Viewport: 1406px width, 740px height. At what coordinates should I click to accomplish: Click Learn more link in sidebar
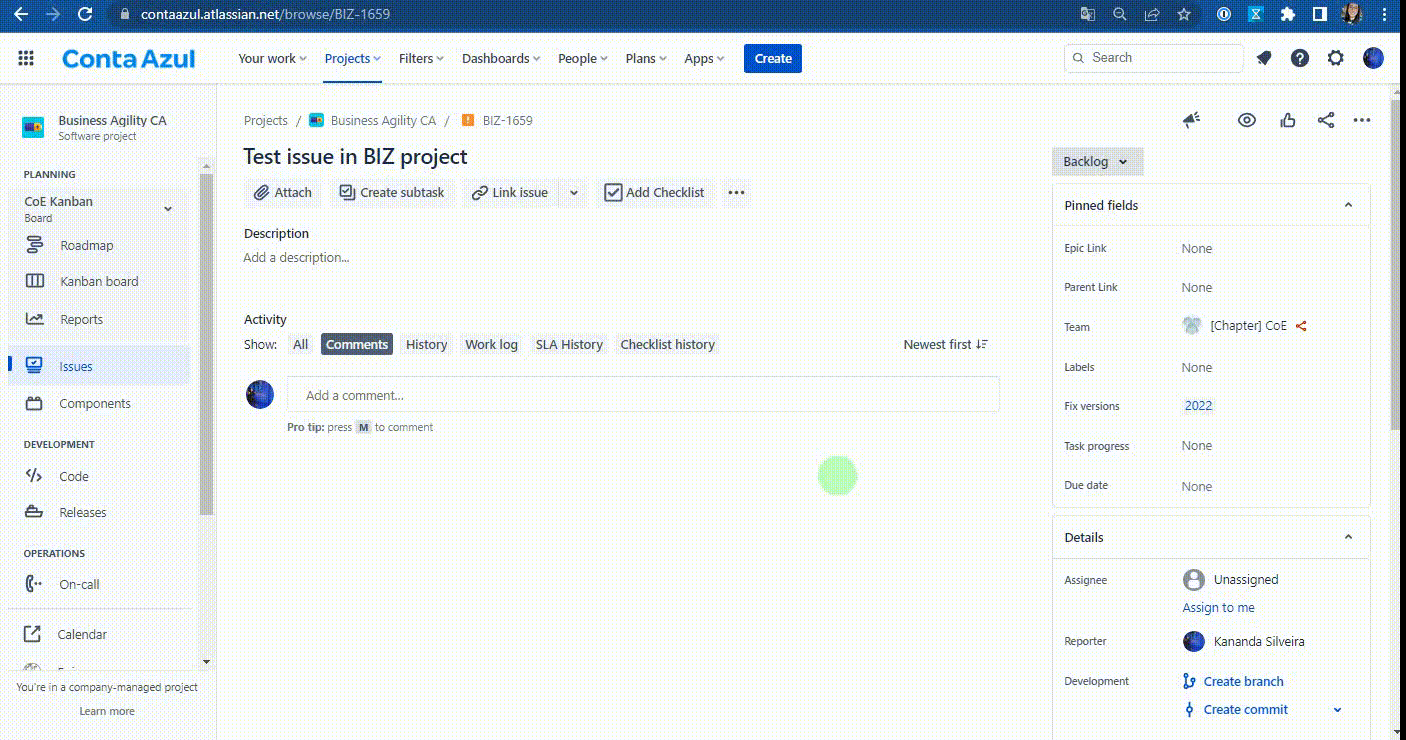[x=107, y=711]
